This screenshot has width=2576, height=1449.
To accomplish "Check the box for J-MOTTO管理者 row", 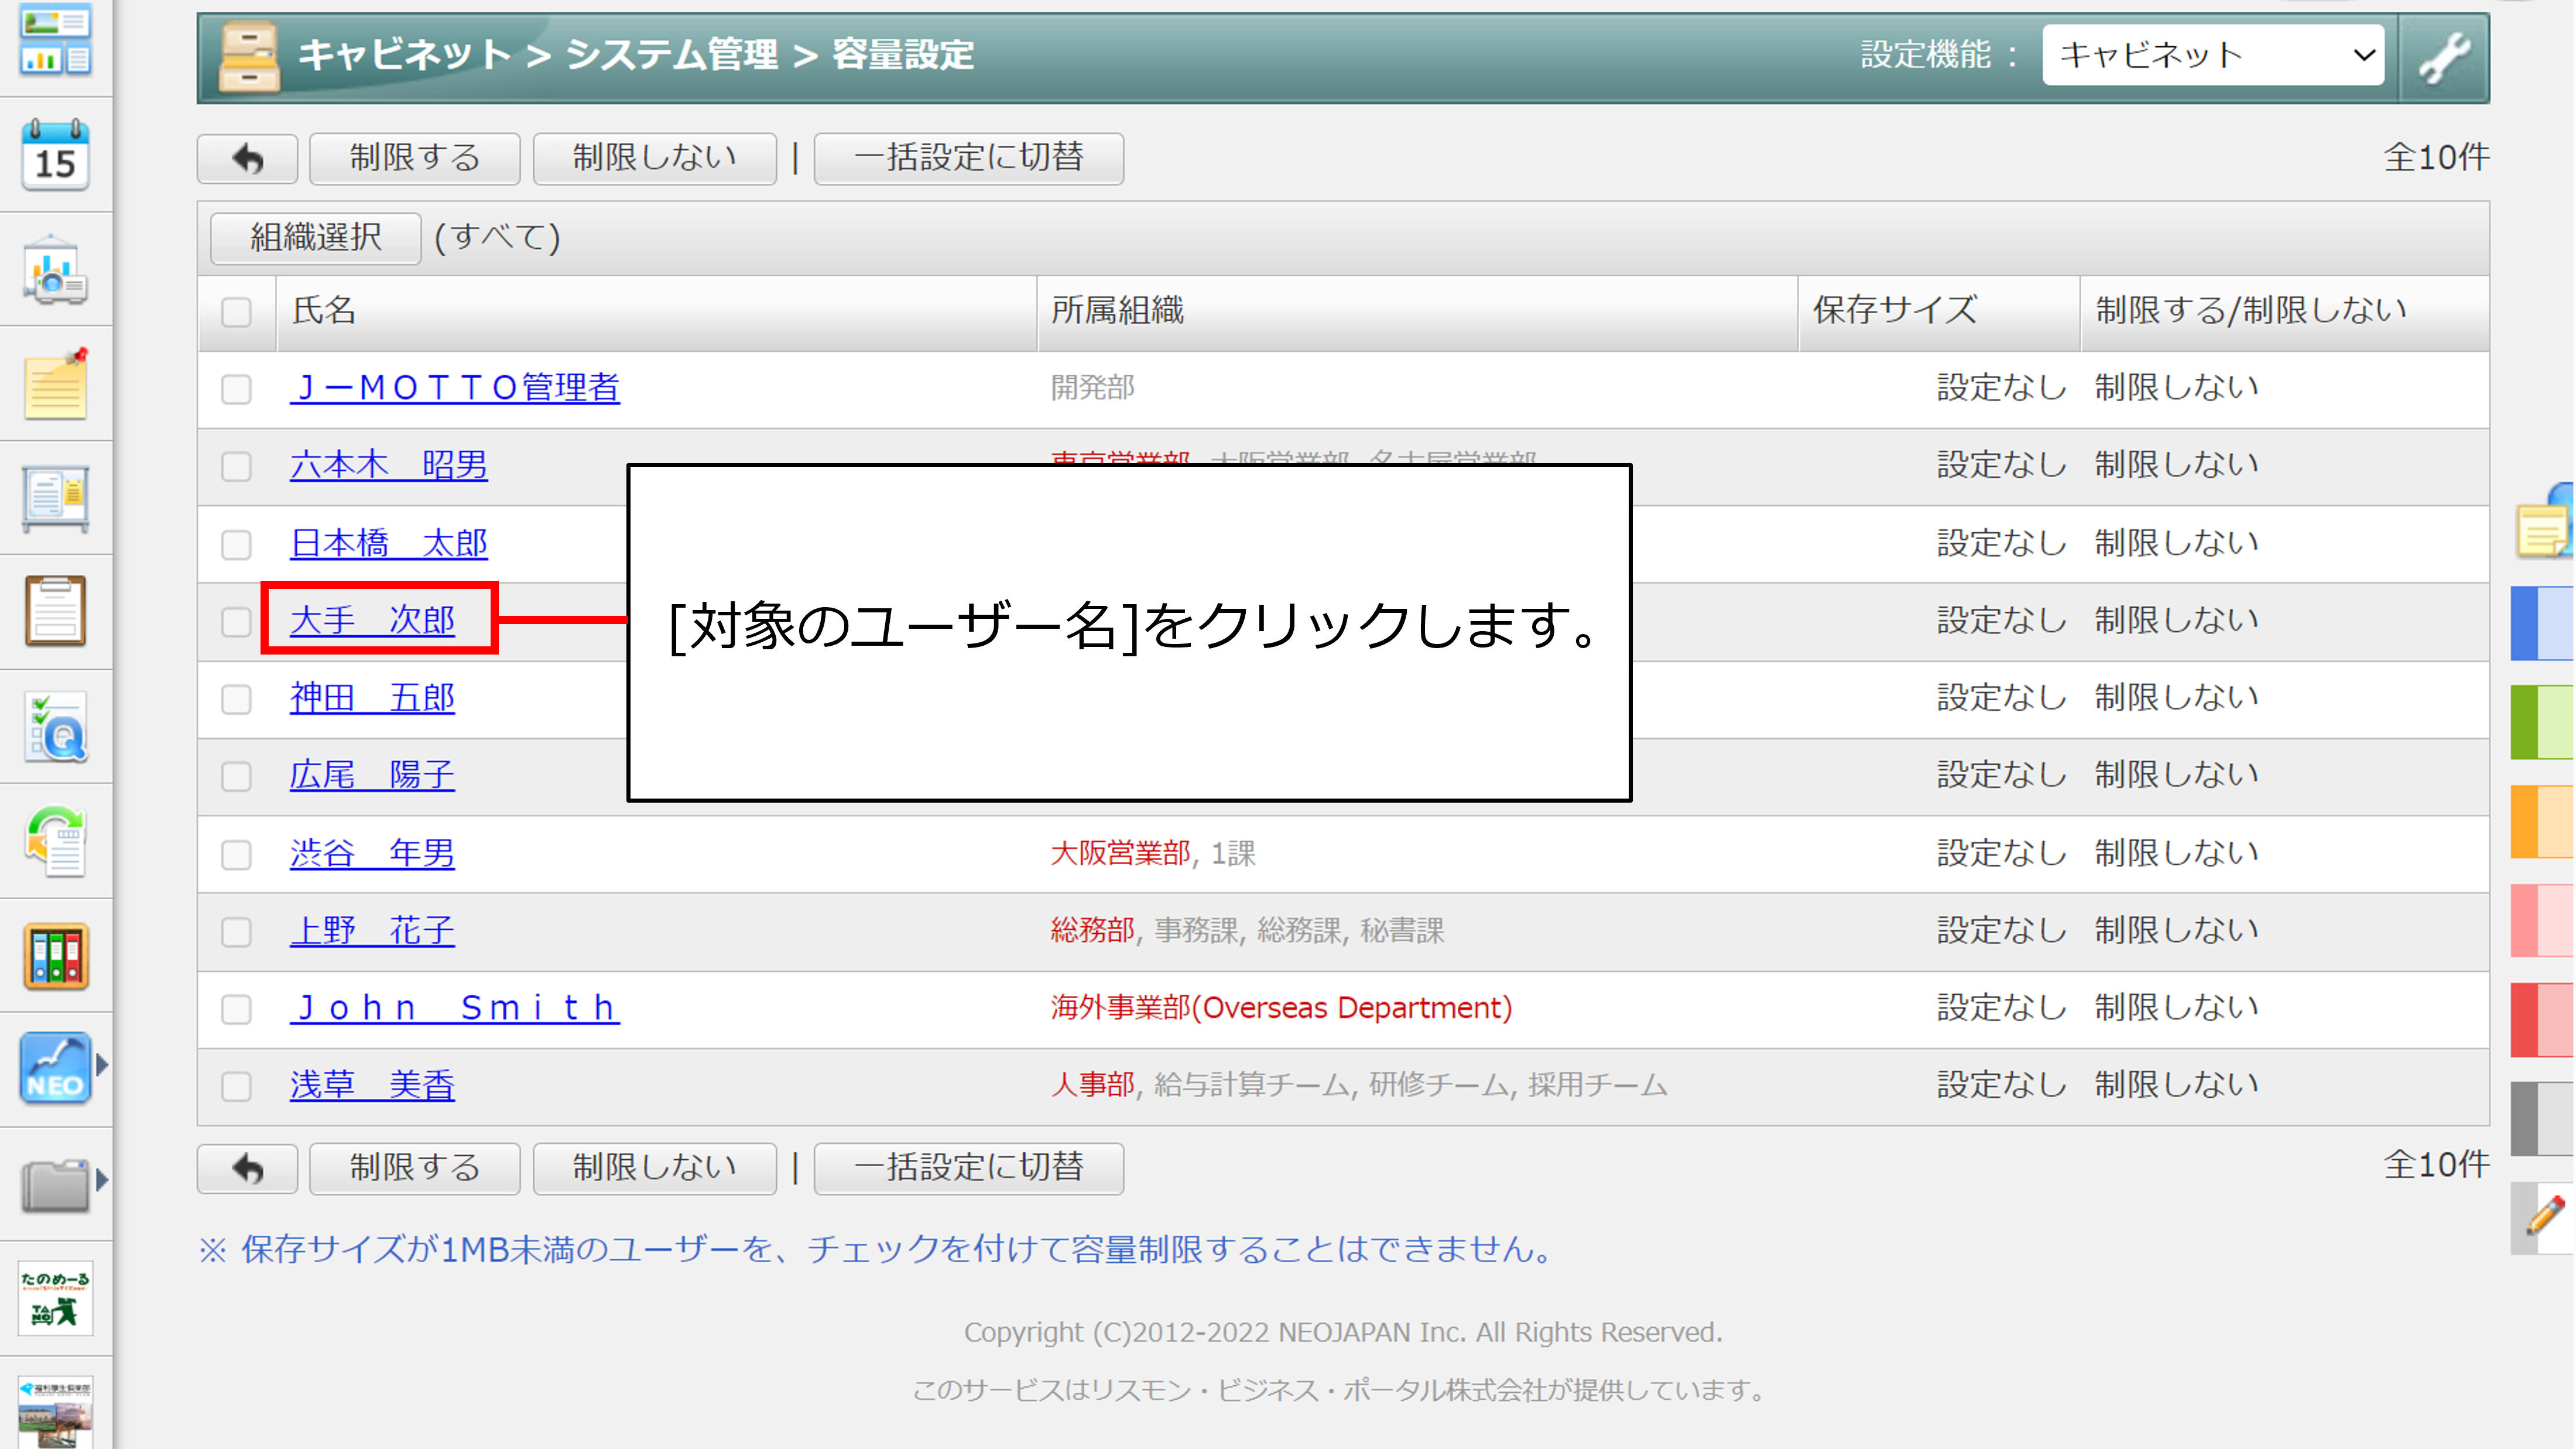I will point(236,389).
